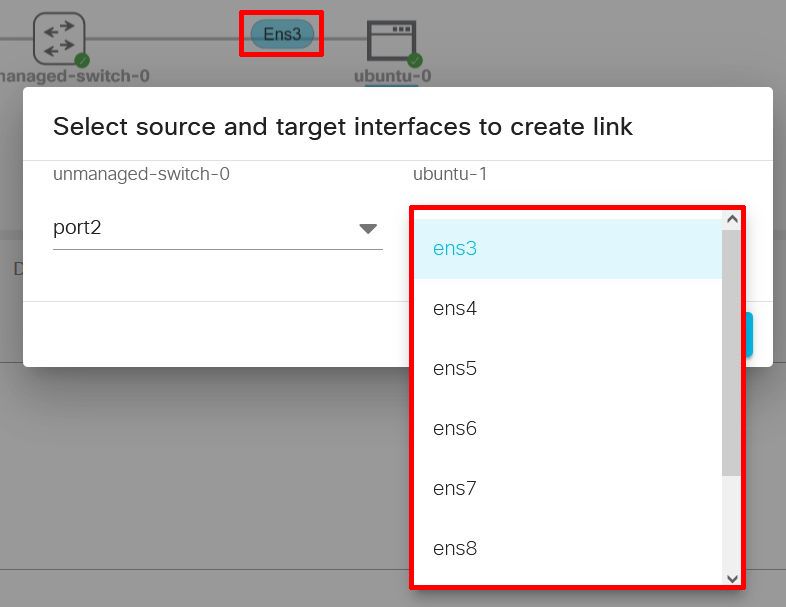Image resolution: width=786 pixels, height=607 pixels.
Task: Click the scrollbar down arrow in the list
Action: coord(732,578)
